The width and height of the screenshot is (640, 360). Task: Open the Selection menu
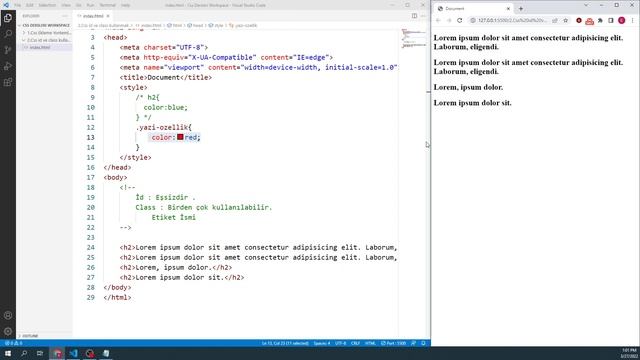pos(47,5)
